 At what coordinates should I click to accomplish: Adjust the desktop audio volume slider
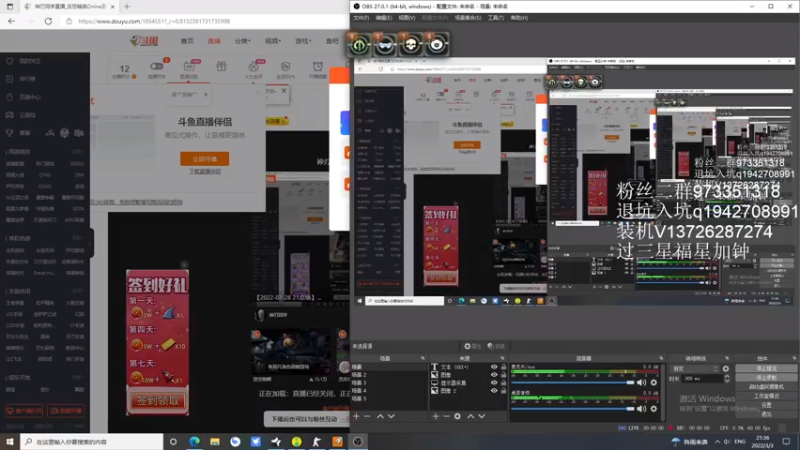[x=572, y=409]
